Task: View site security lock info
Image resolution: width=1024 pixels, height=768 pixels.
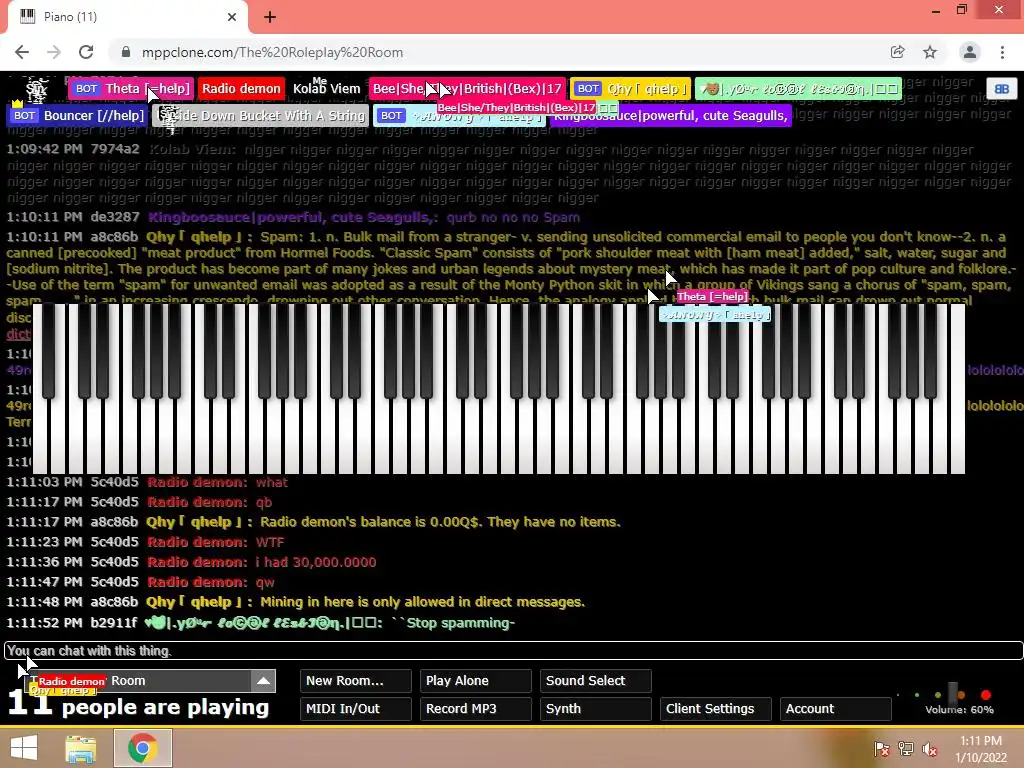Action: click(x=126, y=52)
